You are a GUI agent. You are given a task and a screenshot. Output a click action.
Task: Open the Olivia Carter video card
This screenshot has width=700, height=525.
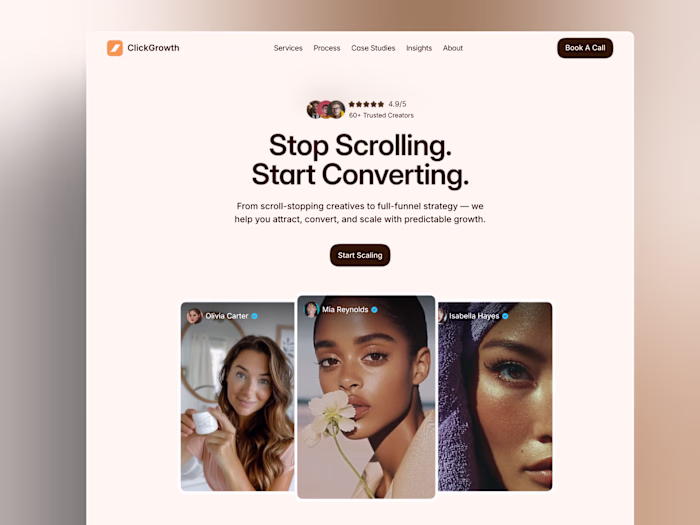point(238,396)
